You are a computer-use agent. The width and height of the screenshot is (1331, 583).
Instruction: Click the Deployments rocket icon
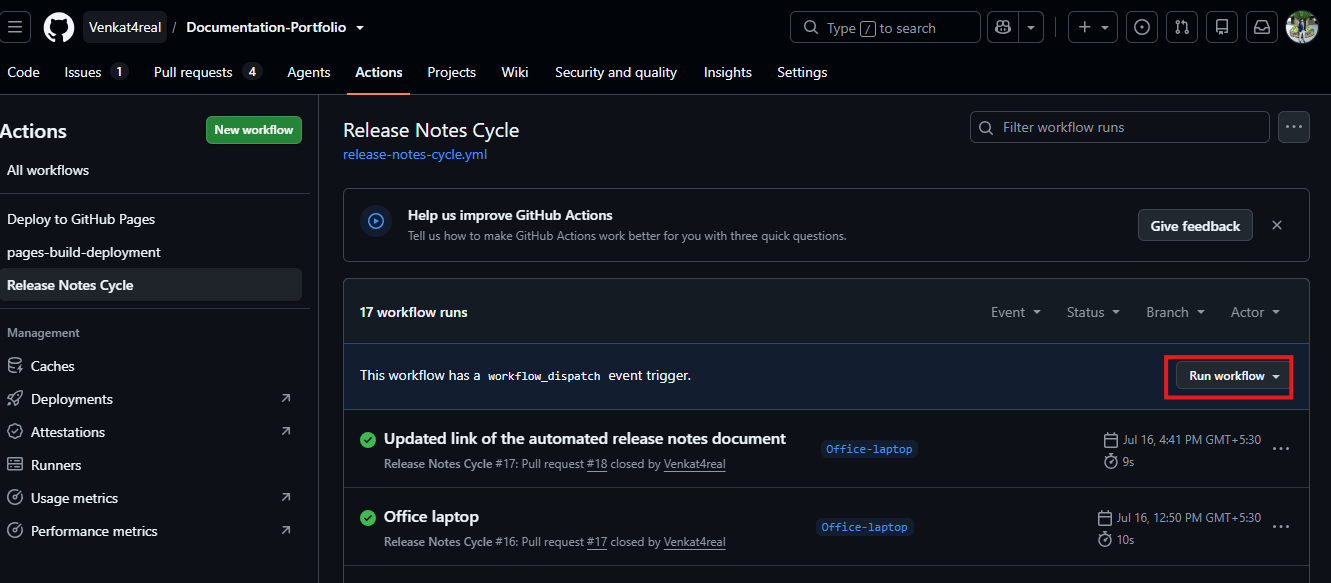tap(15, 399)
